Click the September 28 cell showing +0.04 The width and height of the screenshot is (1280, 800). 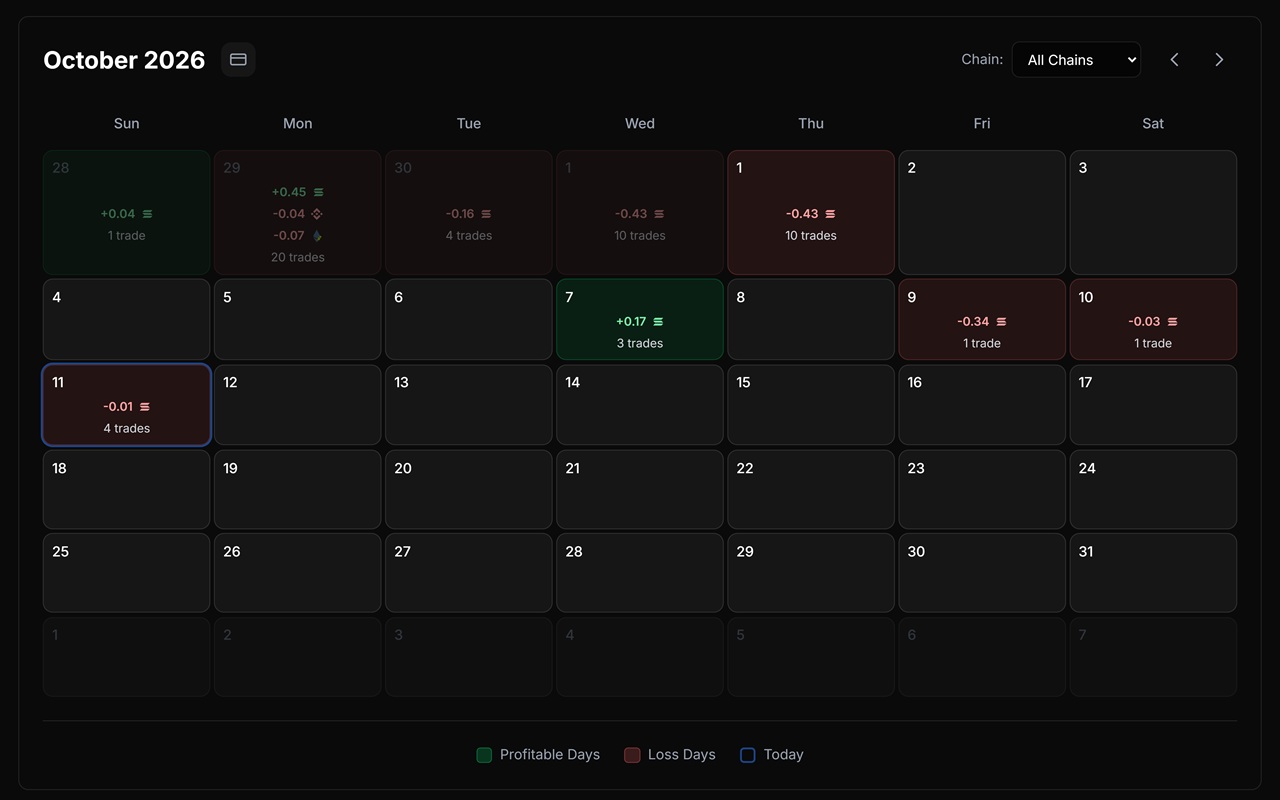click(127, 213)
